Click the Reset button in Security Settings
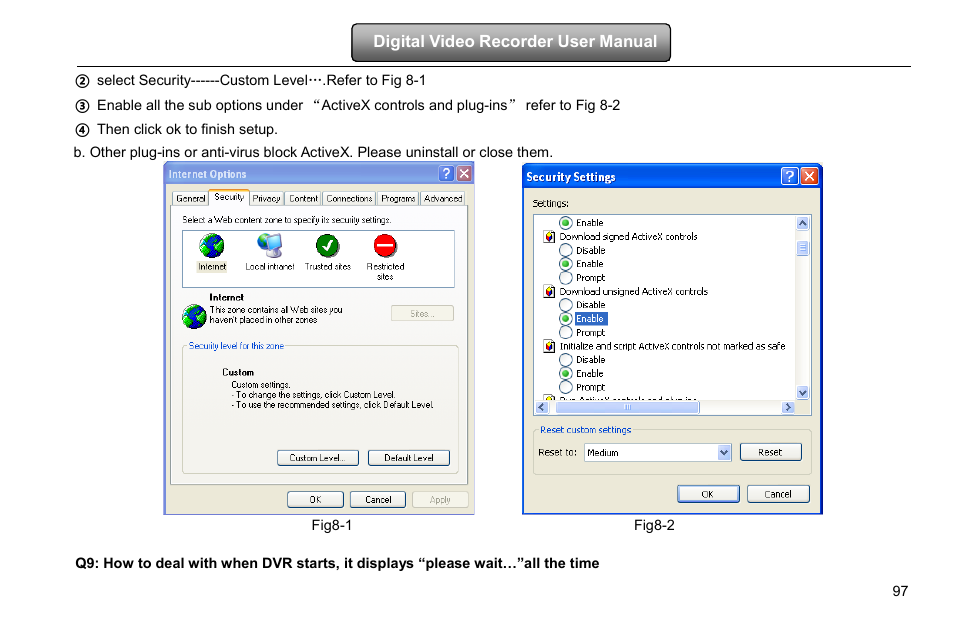 tap(770, 452)
